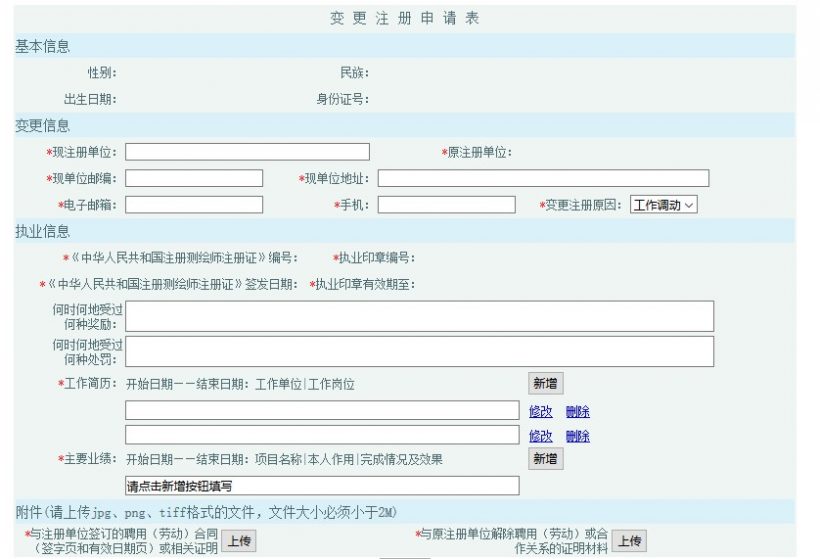Click 删除 for the first work history row
This screenshot has height=559, width=820.
click(x=578, y=412)
